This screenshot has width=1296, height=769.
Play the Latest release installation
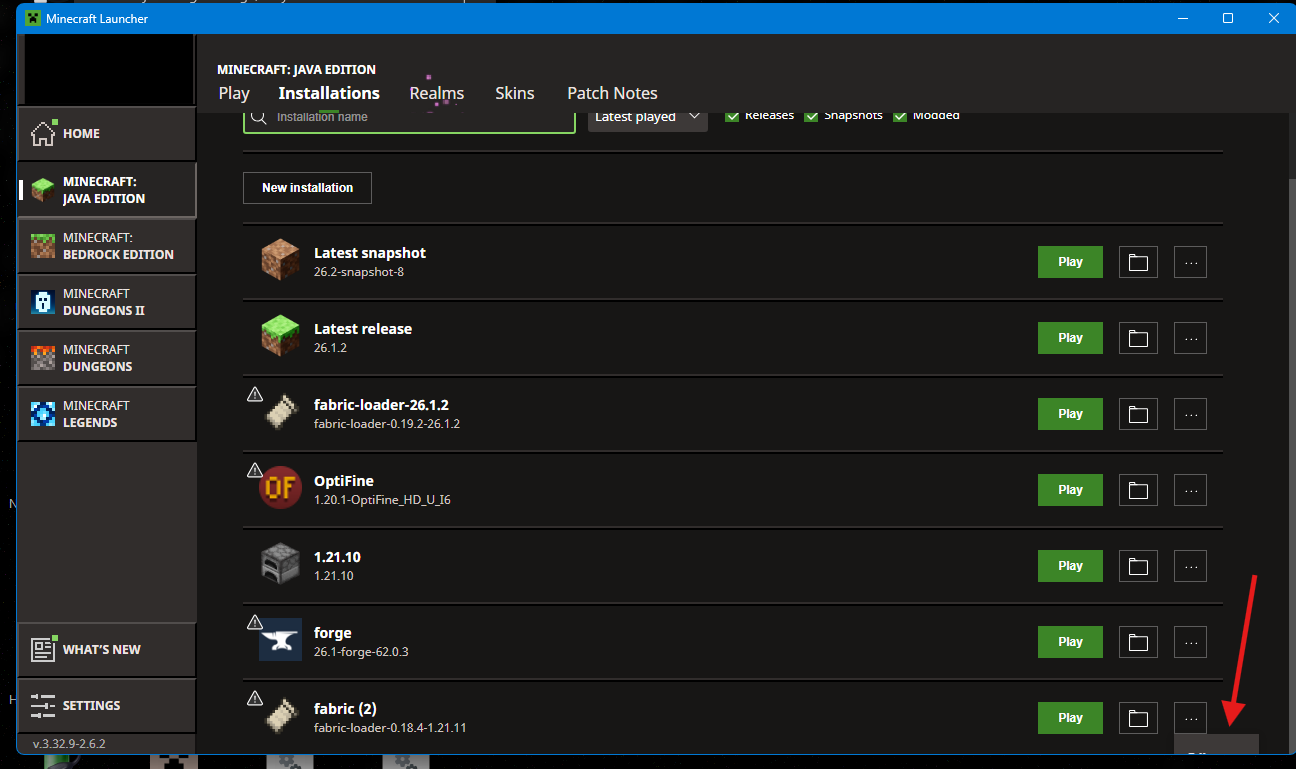[1070, 338]
